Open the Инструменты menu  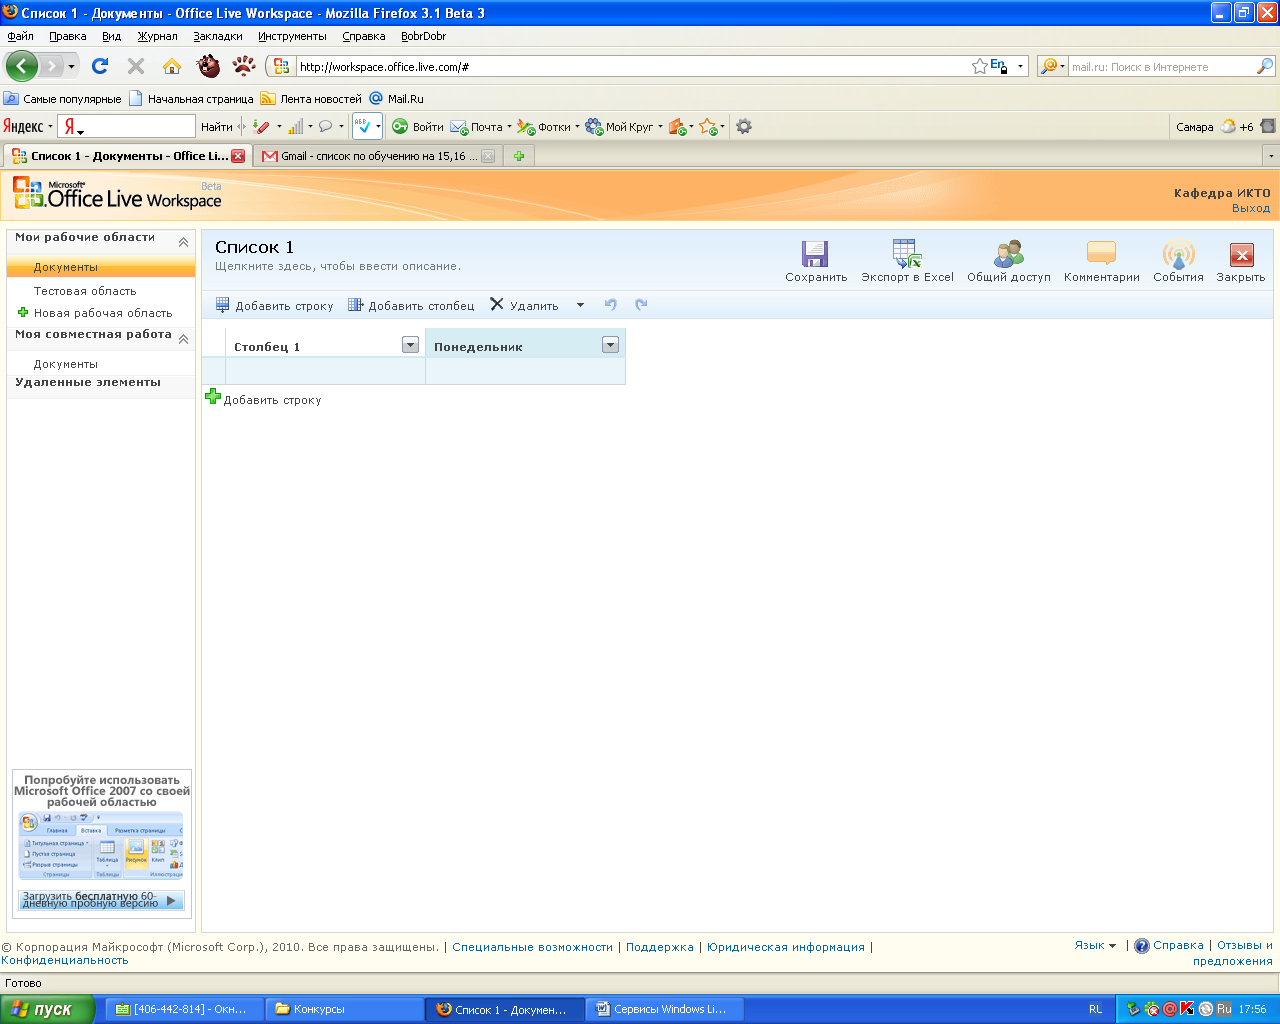292,36
